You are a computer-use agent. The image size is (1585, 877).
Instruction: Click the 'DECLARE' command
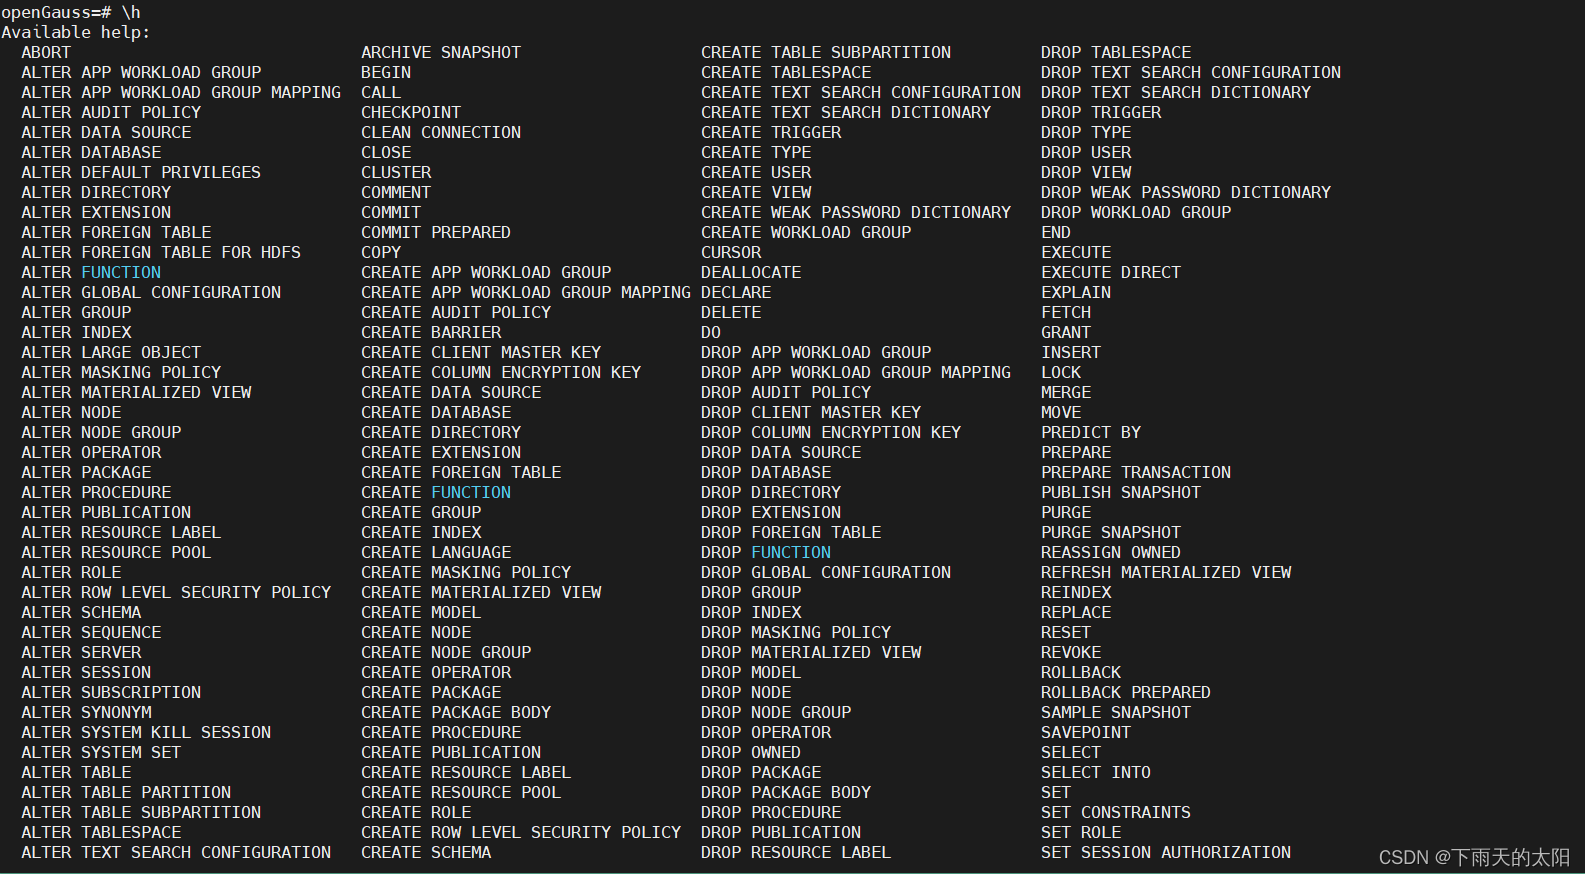(736, 292)
